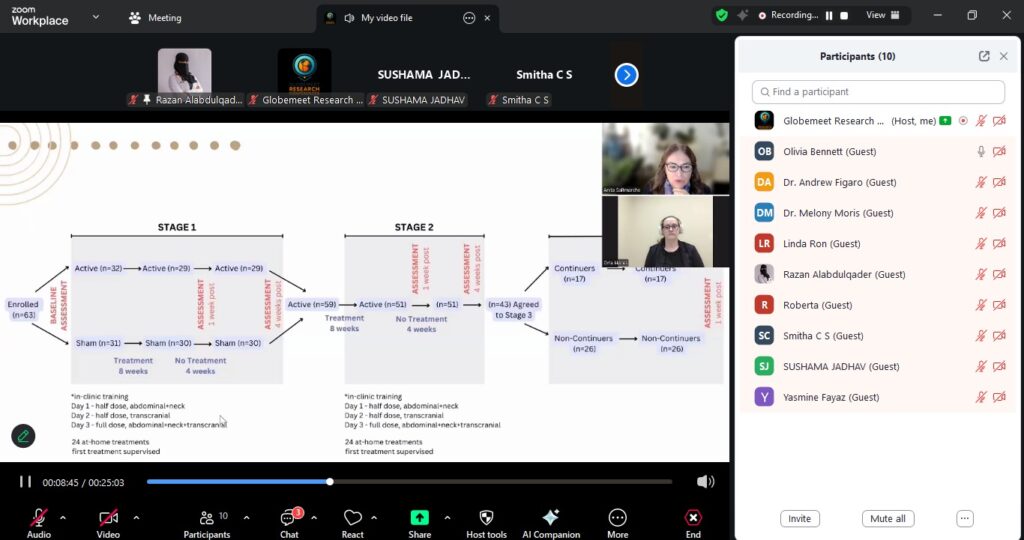Click the green Share screen icon
1024x540 pixels.
pyautogui.click(x=419, y=518)
